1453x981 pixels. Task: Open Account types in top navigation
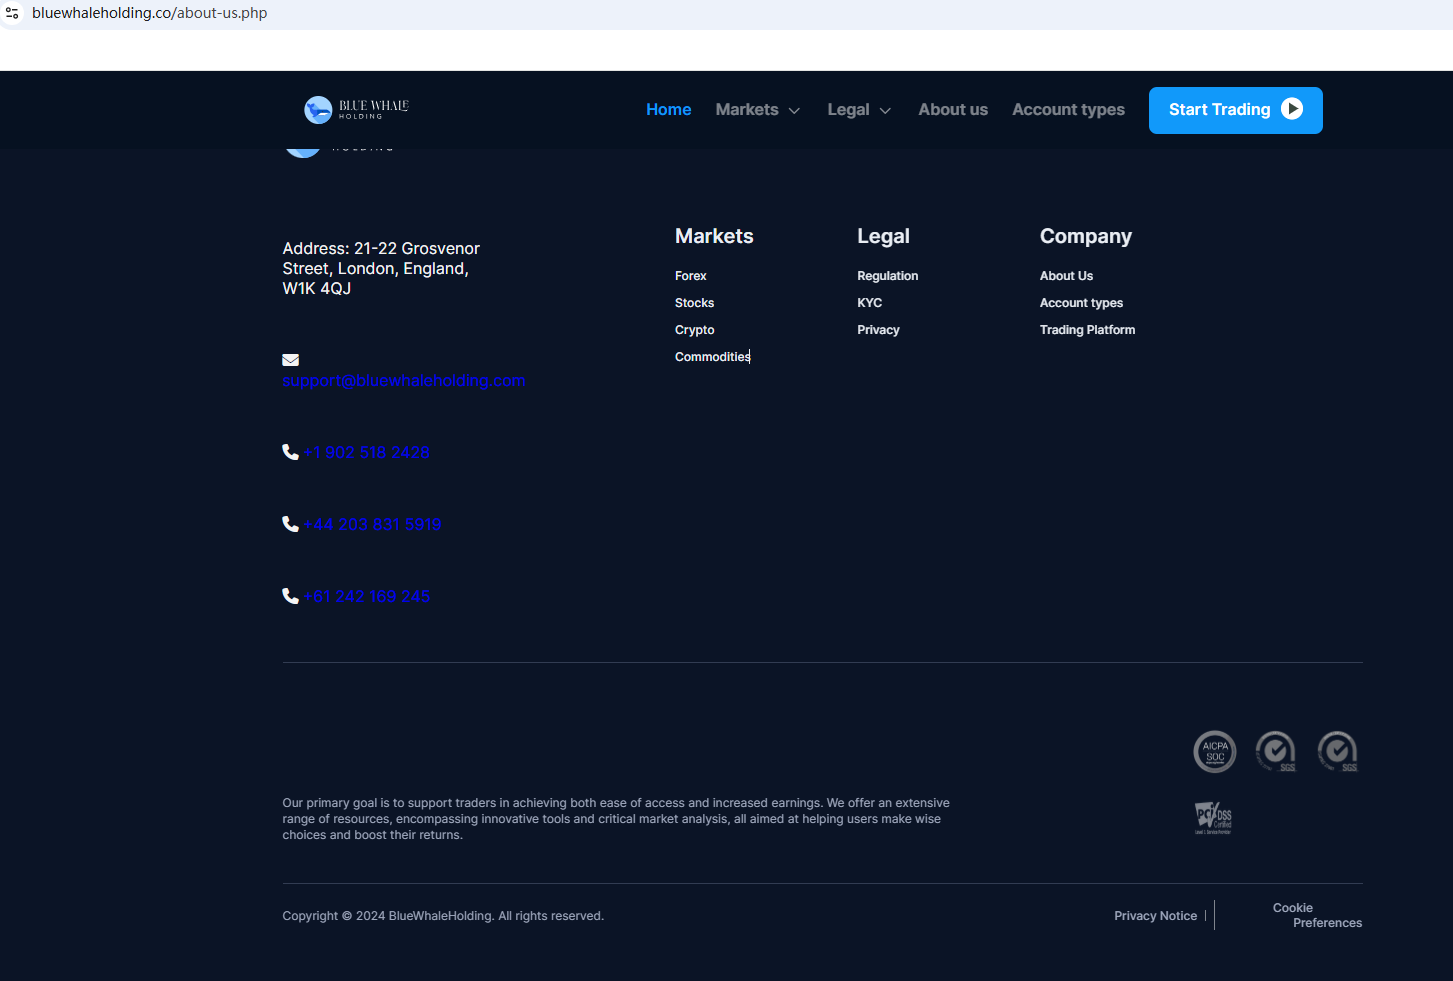[1068, 110]
